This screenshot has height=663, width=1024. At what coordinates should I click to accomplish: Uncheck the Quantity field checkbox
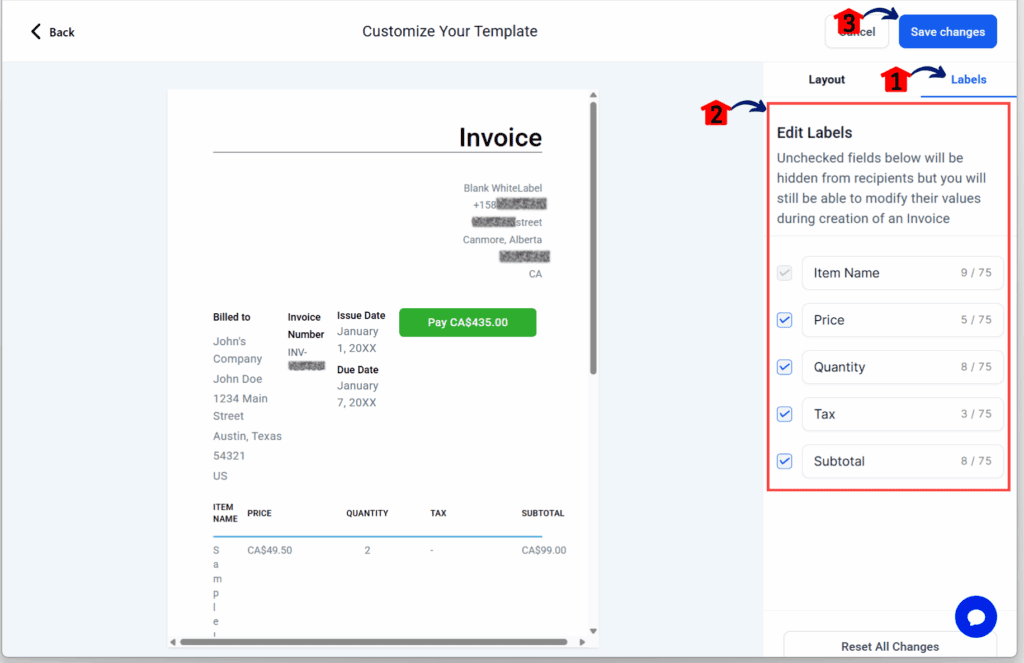pyautogui.click(x=784, y=367)
